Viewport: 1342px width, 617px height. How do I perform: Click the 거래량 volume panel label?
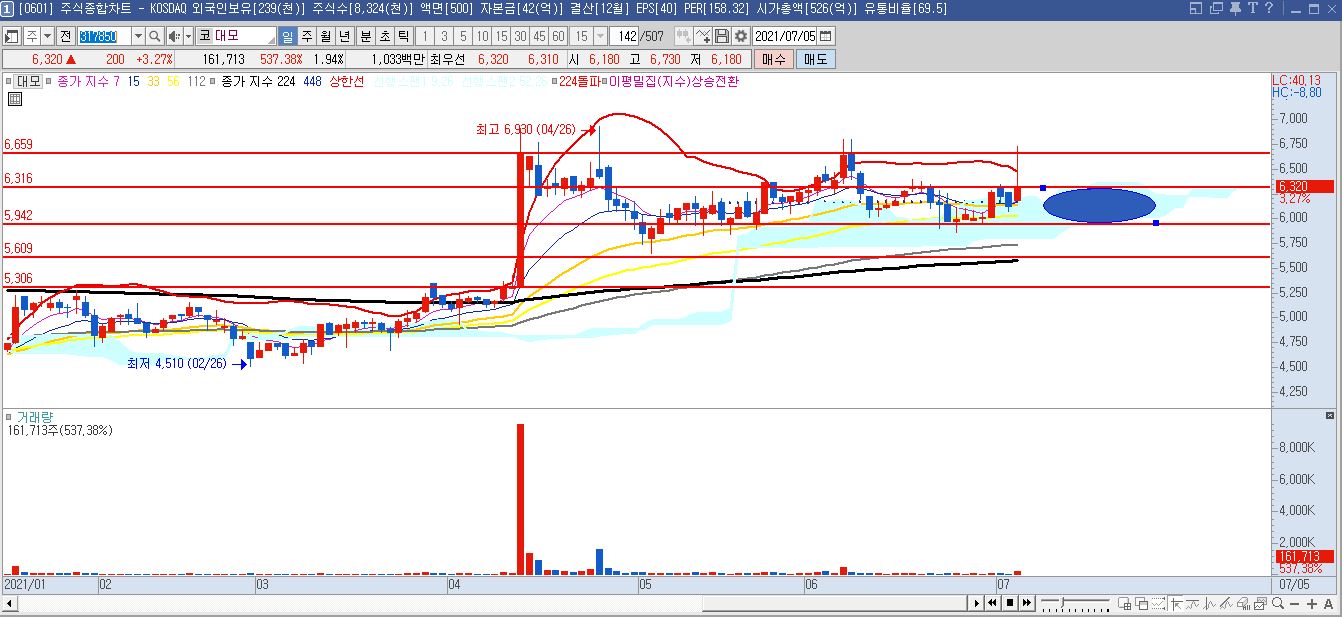click(34, 417)
